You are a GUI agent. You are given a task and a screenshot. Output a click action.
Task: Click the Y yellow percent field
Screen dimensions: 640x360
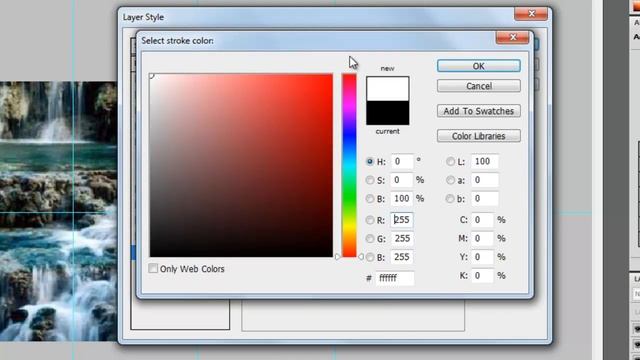tap(482, 257)
